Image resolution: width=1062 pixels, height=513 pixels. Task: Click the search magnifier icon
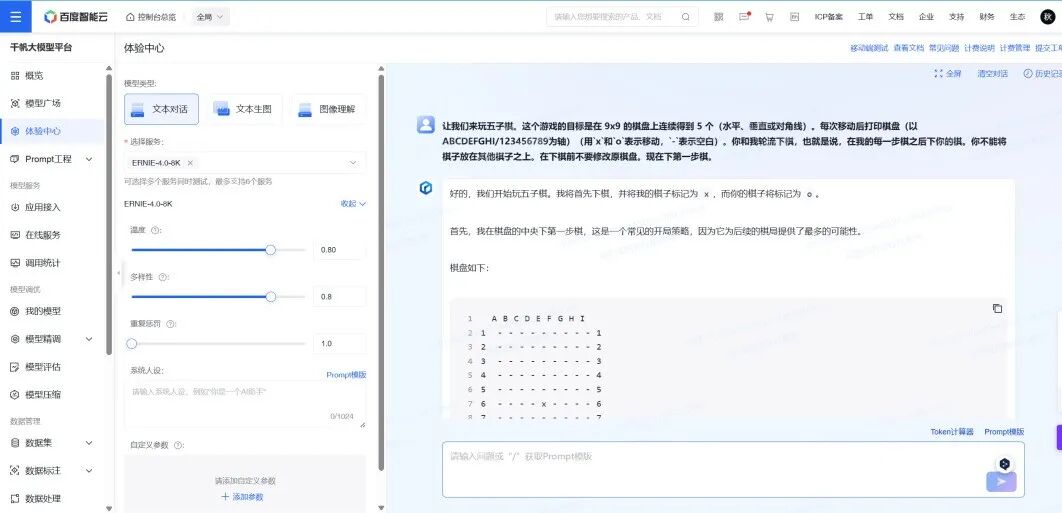point(685,17)
